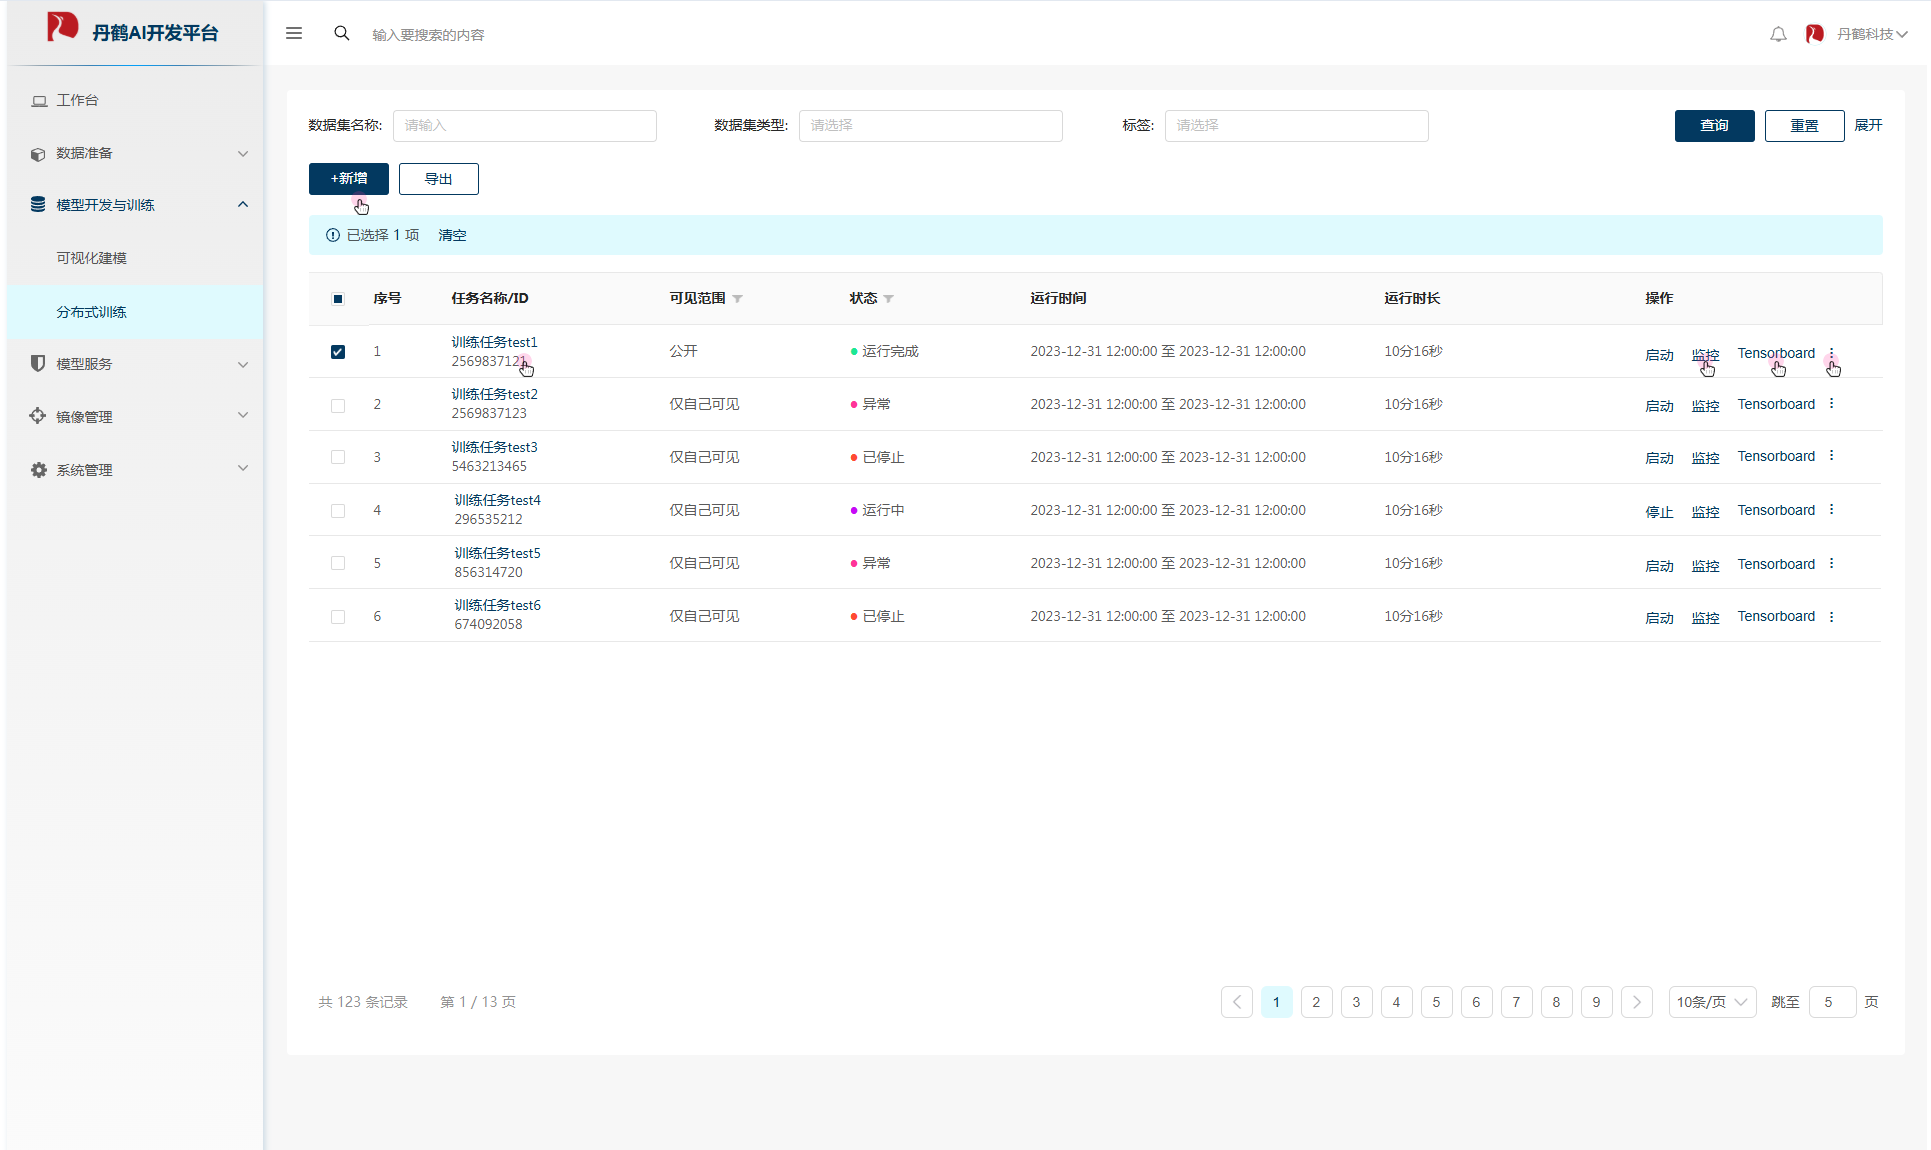Image resolution: width=1931 pixels, height=1150 pixels.
Task: Toggle the select-all header checkbox
Action: pos(338,299)
